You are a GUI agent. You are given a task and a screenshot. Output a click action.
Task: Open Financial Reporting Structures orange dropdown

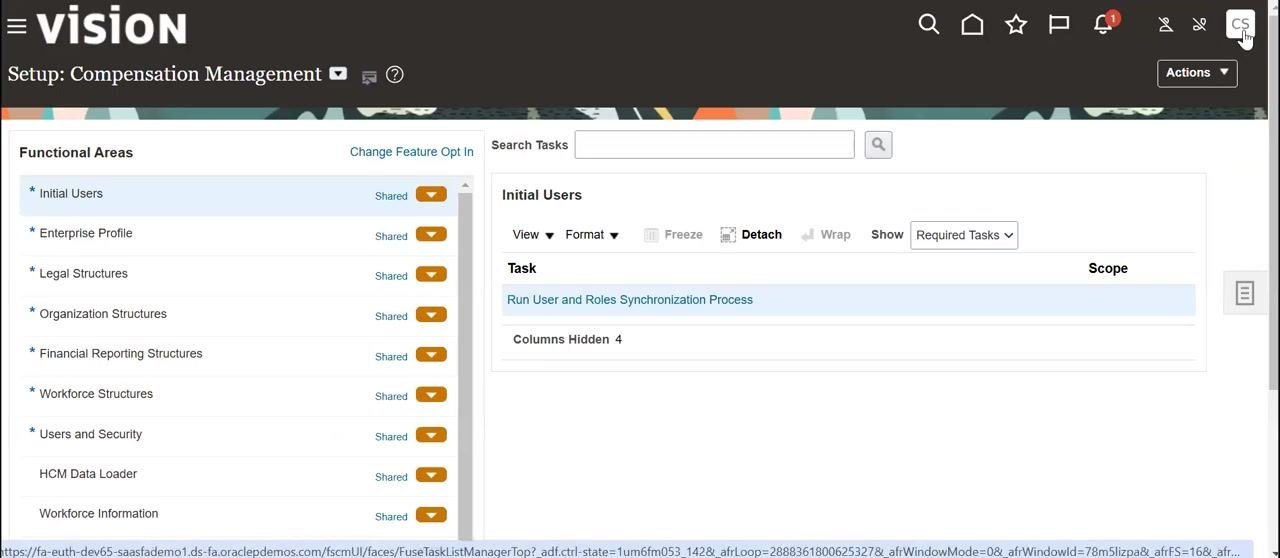point(431,354)
